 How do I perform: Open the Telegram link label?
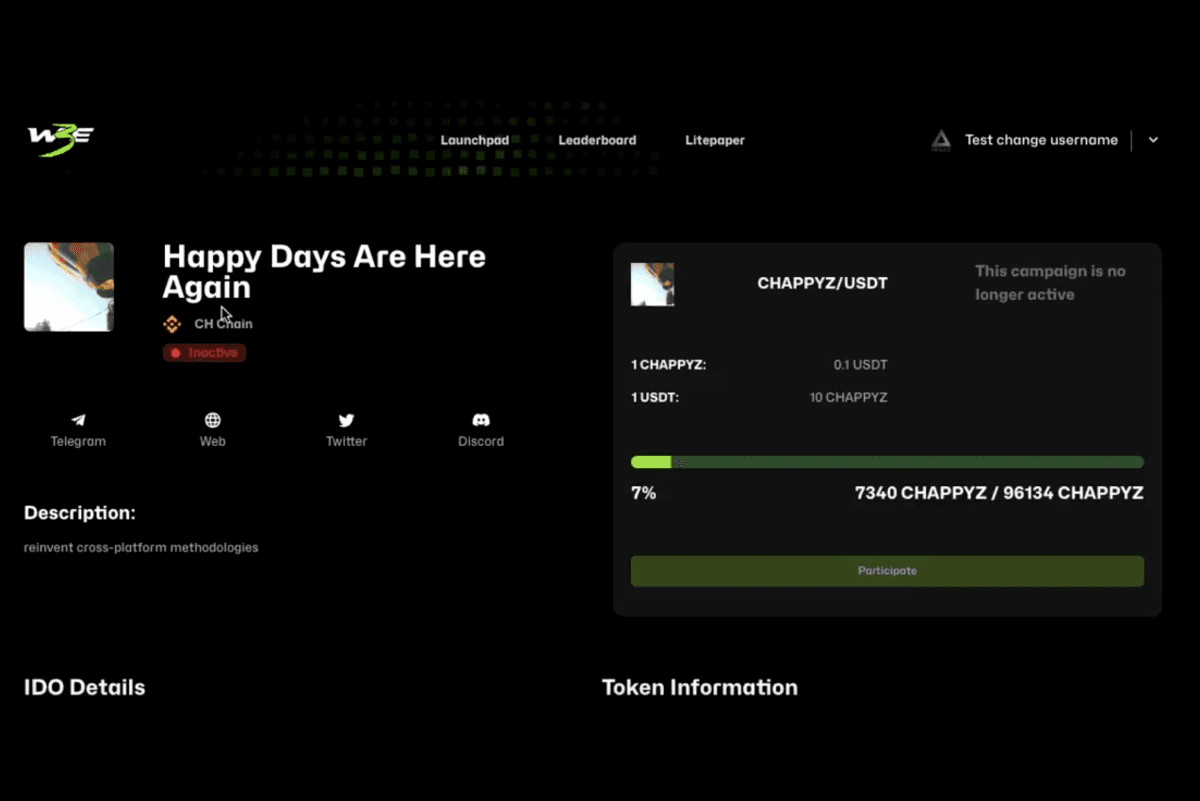[78, 441]
